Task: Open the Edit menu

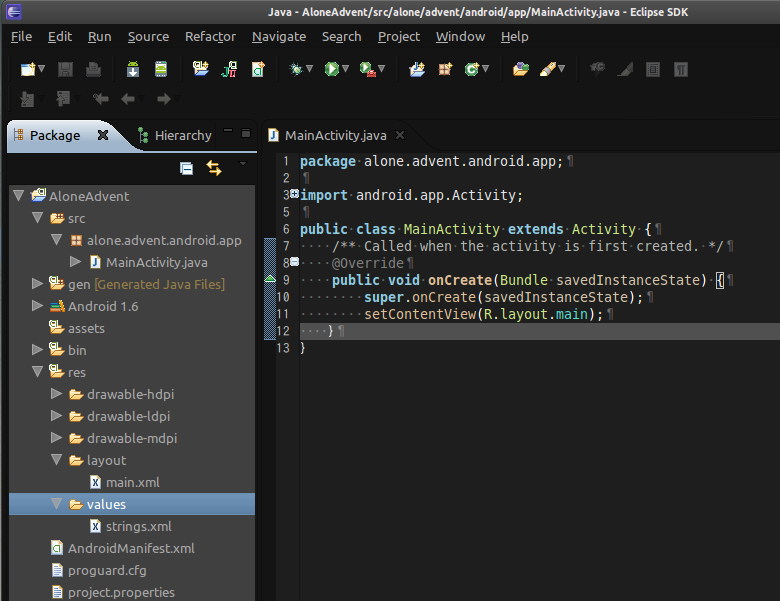Action: tap(60, 37)
